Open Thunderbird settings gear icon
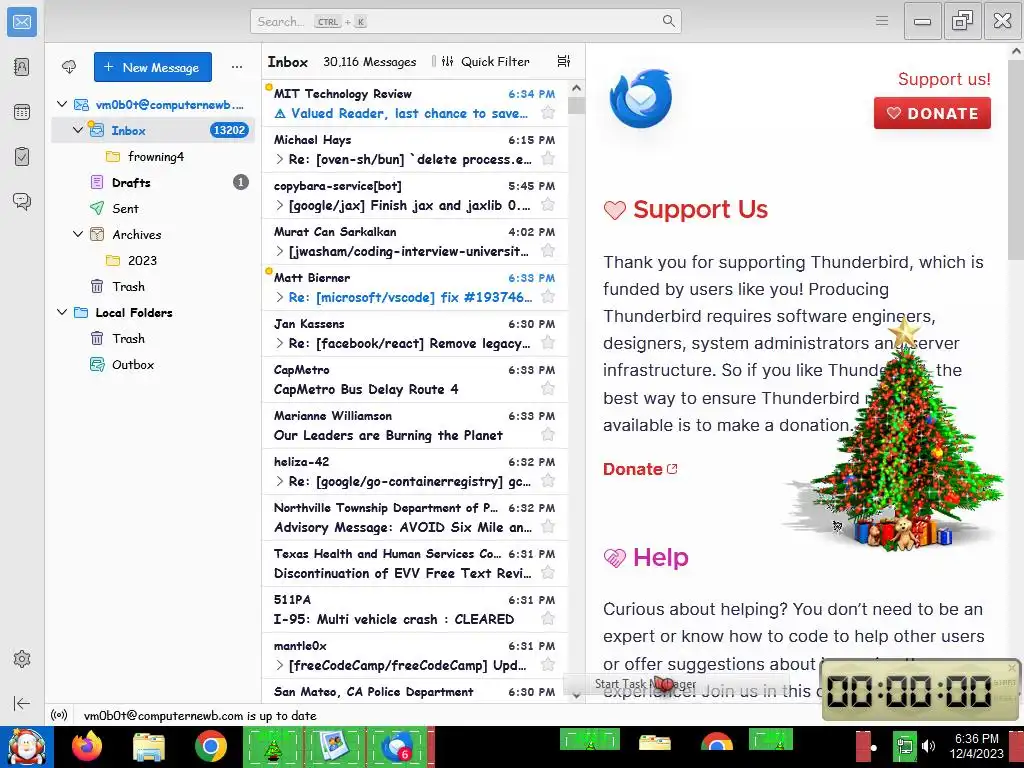The height and width of the screenshot is (768, 1024). [22, 659]
